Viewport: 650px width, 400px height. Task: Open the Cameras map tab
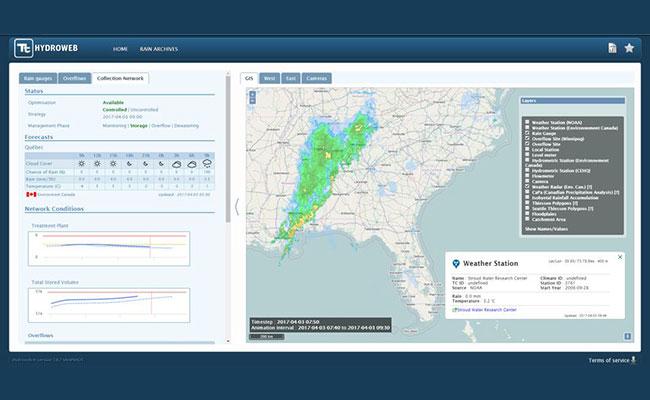coord(317,78)
